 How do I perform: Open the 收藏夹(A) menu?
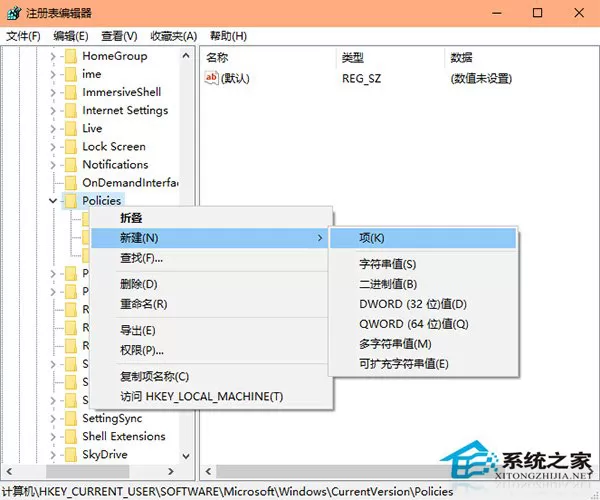174,36
